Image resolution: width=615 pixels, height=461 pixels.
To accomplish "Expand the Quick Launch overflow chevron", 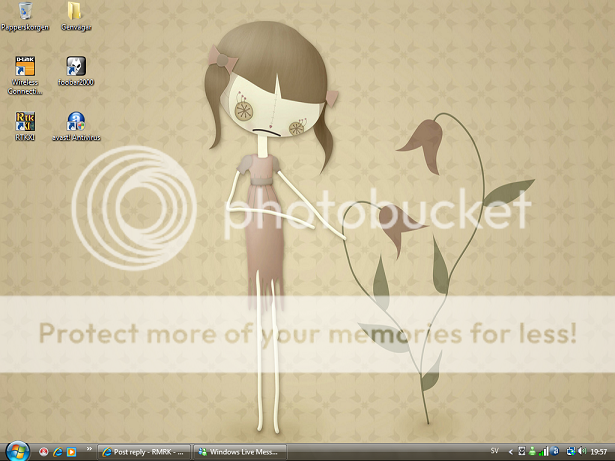I will (89, 450).
